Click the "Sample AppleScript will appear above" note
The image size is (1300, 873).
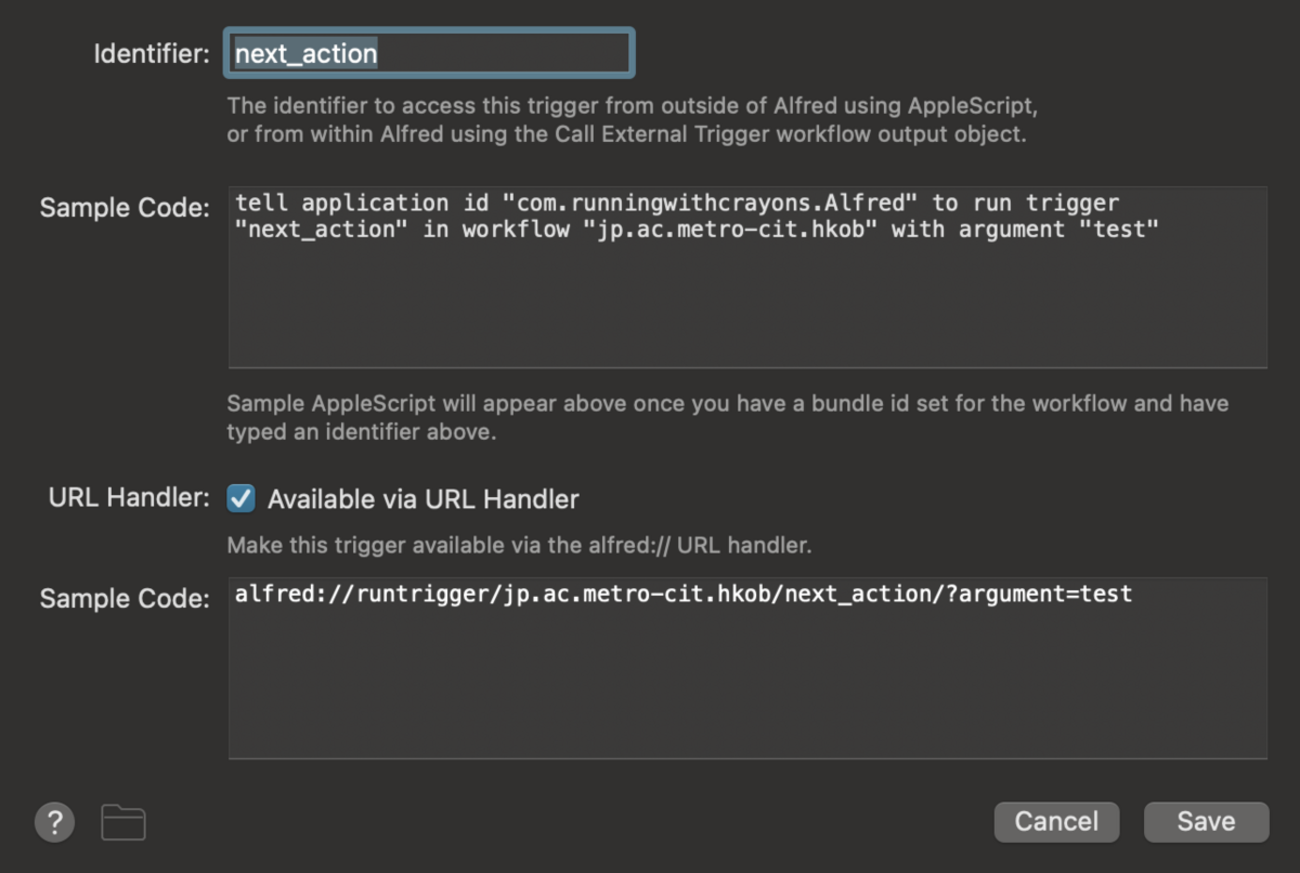[727, 418]
